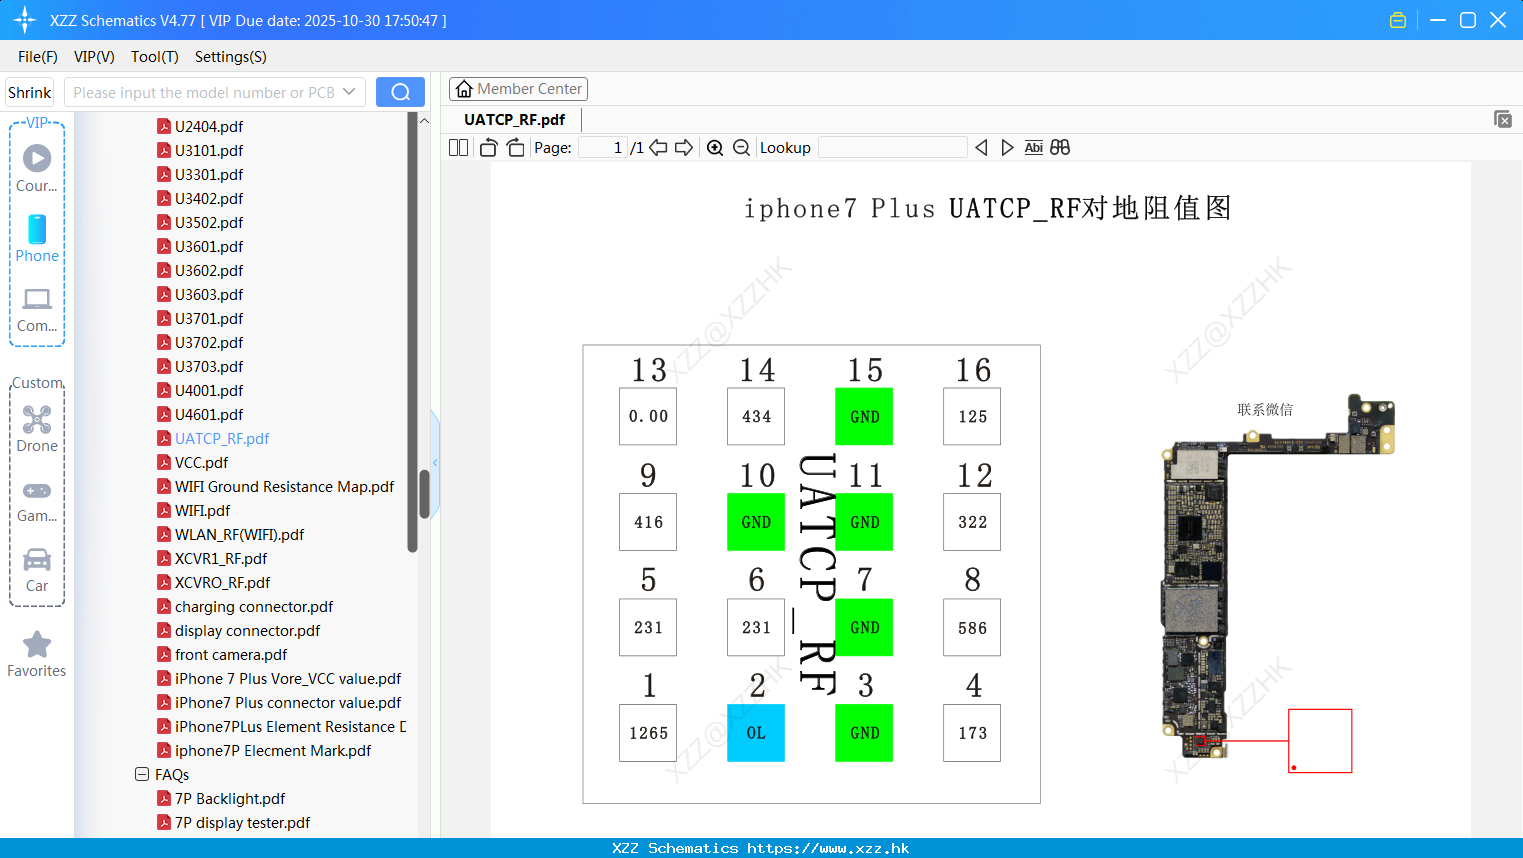The height and width of the screenshot is (858, 1523).
Task: Open Member Center
Action: point(518,89)
